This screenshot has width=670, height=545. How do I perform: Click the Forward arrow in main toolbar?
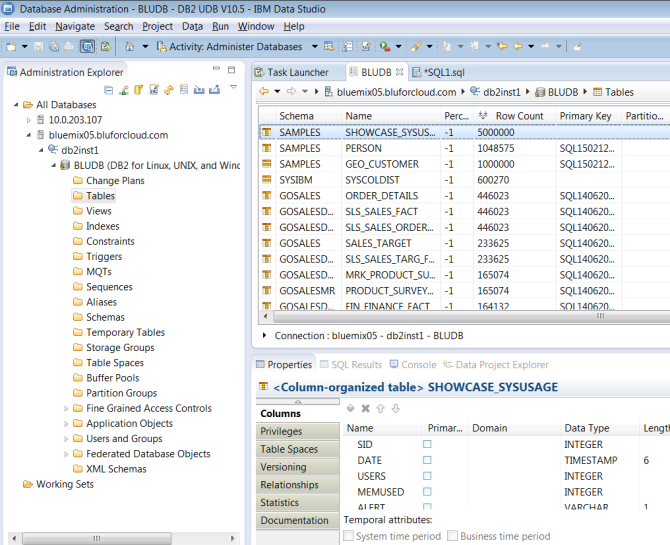pyautogui.click(x=545, y=46)
